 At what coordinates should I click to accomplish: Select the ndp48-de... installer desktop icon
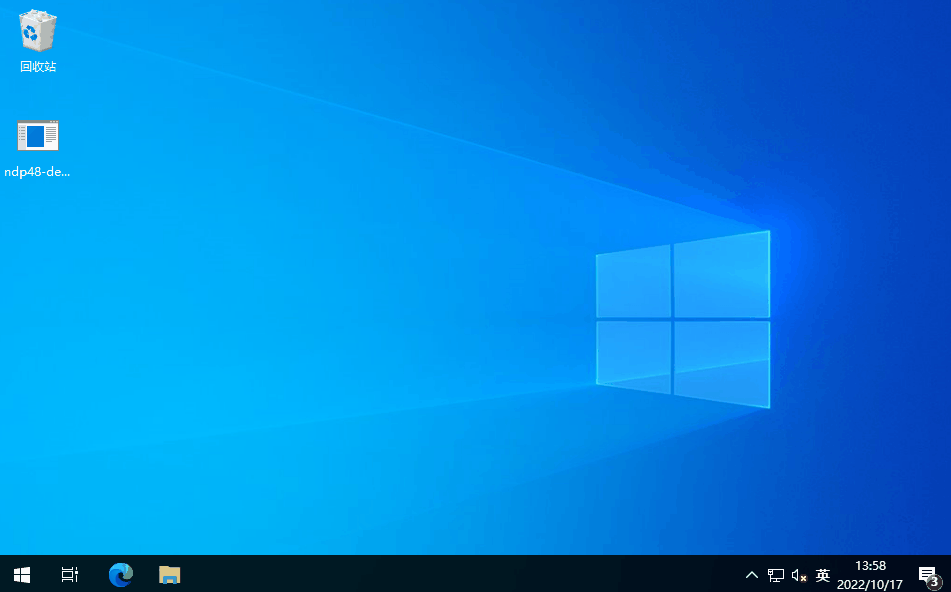pos(38,149)
